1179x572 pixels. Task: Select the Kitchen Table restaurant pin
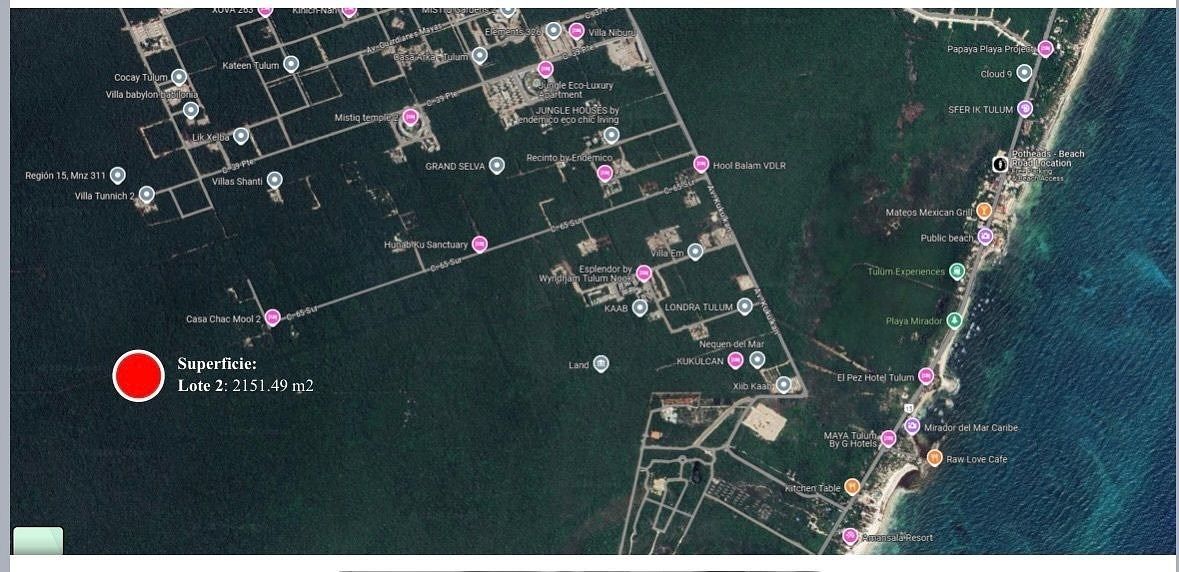pos(852,487)
